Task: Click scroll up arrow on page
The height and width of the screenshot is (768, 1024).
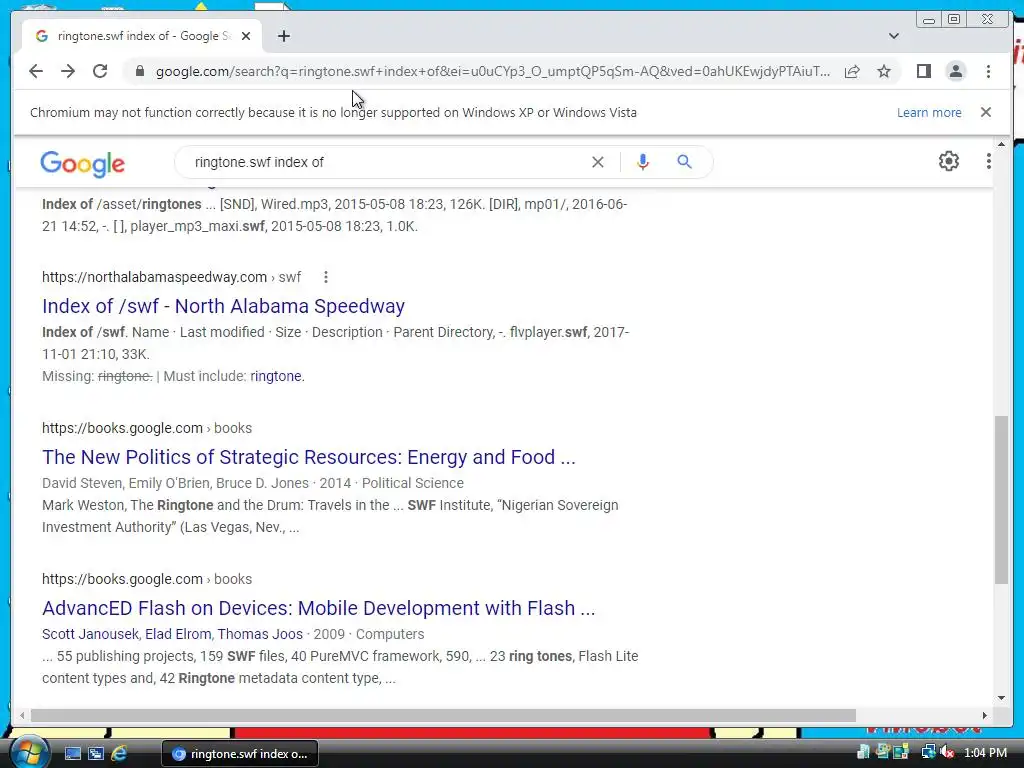Action: click(x=1001, y=144)
